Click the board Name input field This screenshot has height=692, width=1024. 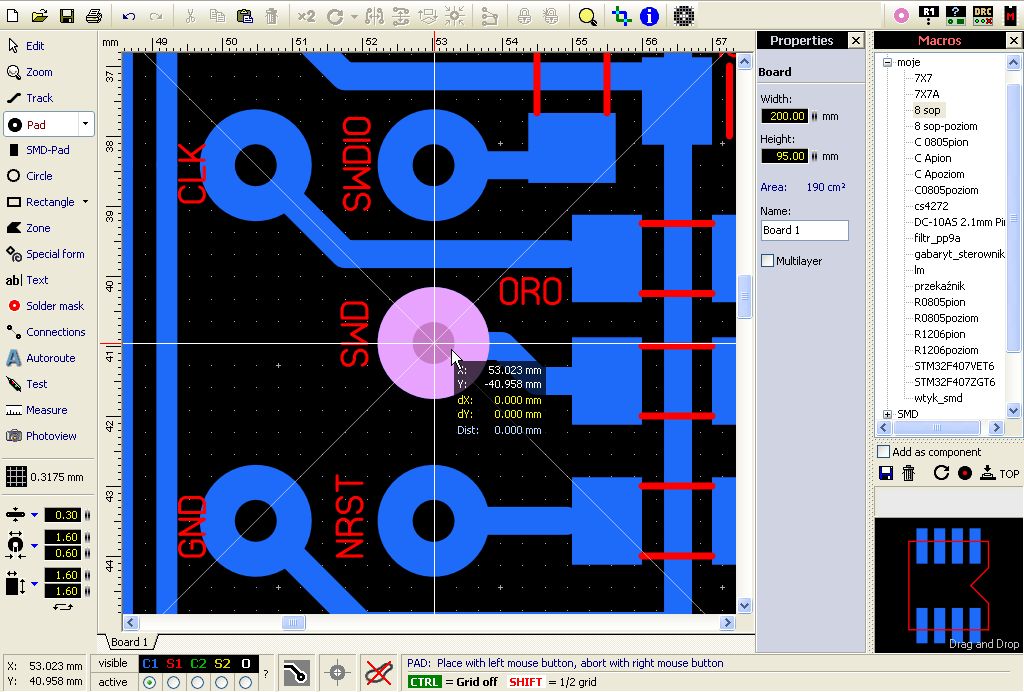(x=804, y=230)
